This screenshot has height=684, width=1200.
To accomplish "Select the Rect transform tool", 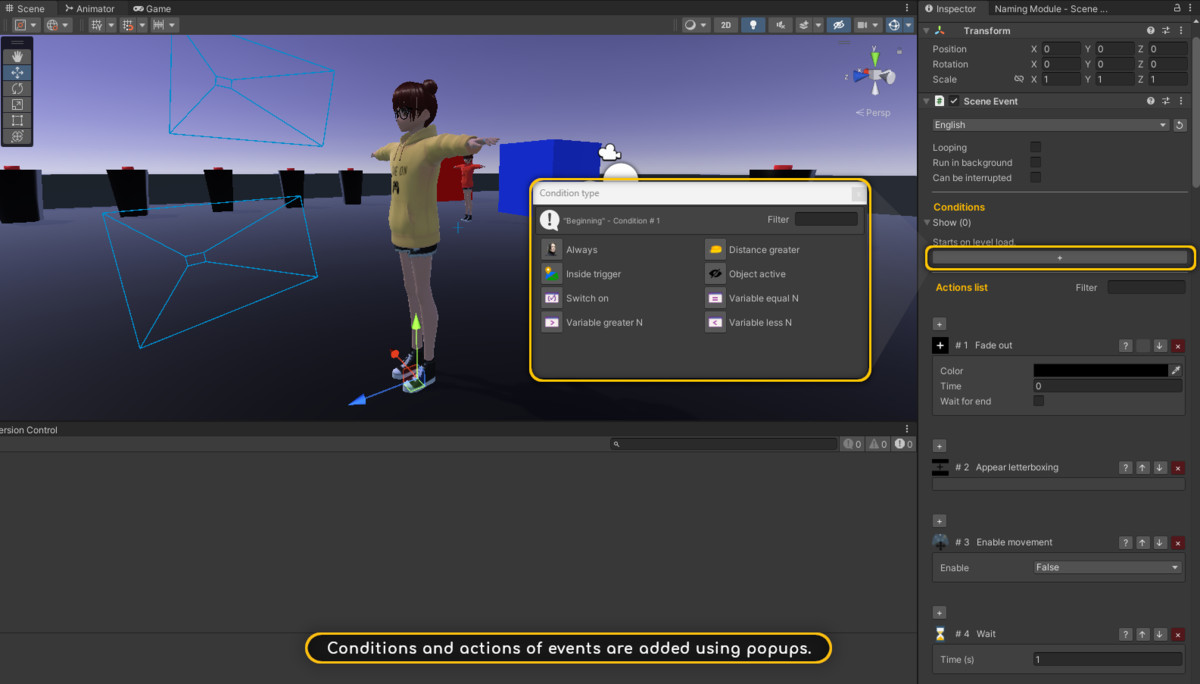I will tap(17, 121).
